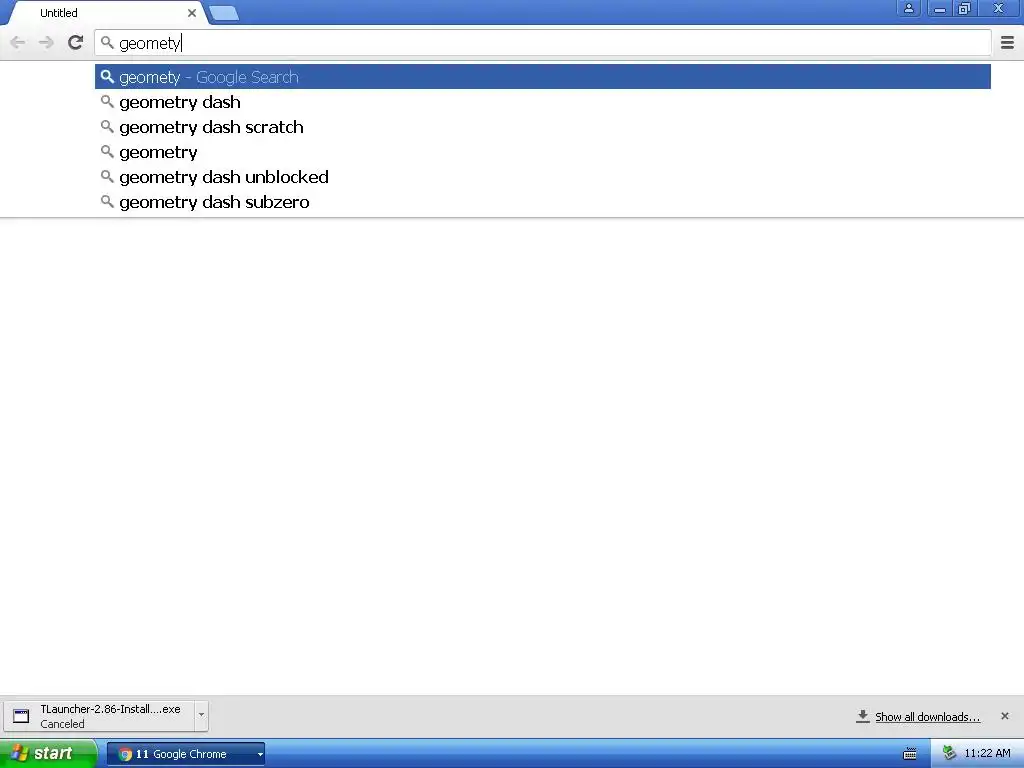Select 'geometry dash subzero' suggestion
Image resolution: width=1024 pixels, height=768 pixels.
click(543, 202)
